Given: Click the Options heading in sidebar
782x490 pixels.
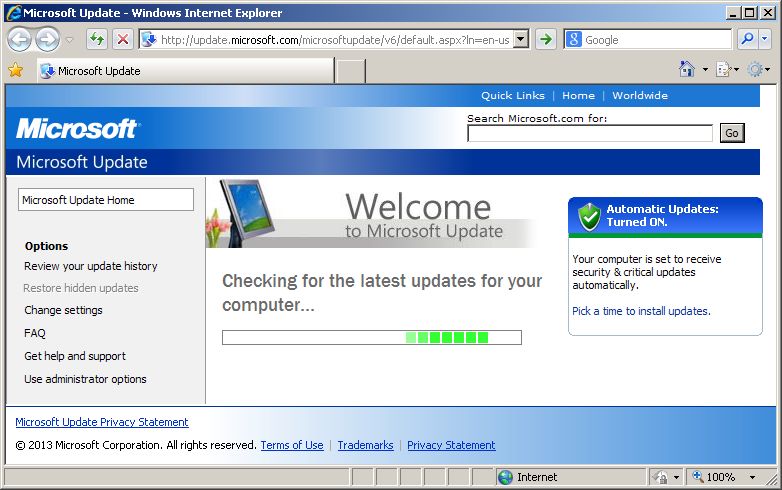Looking at the screenshot, I should [46, 246].
